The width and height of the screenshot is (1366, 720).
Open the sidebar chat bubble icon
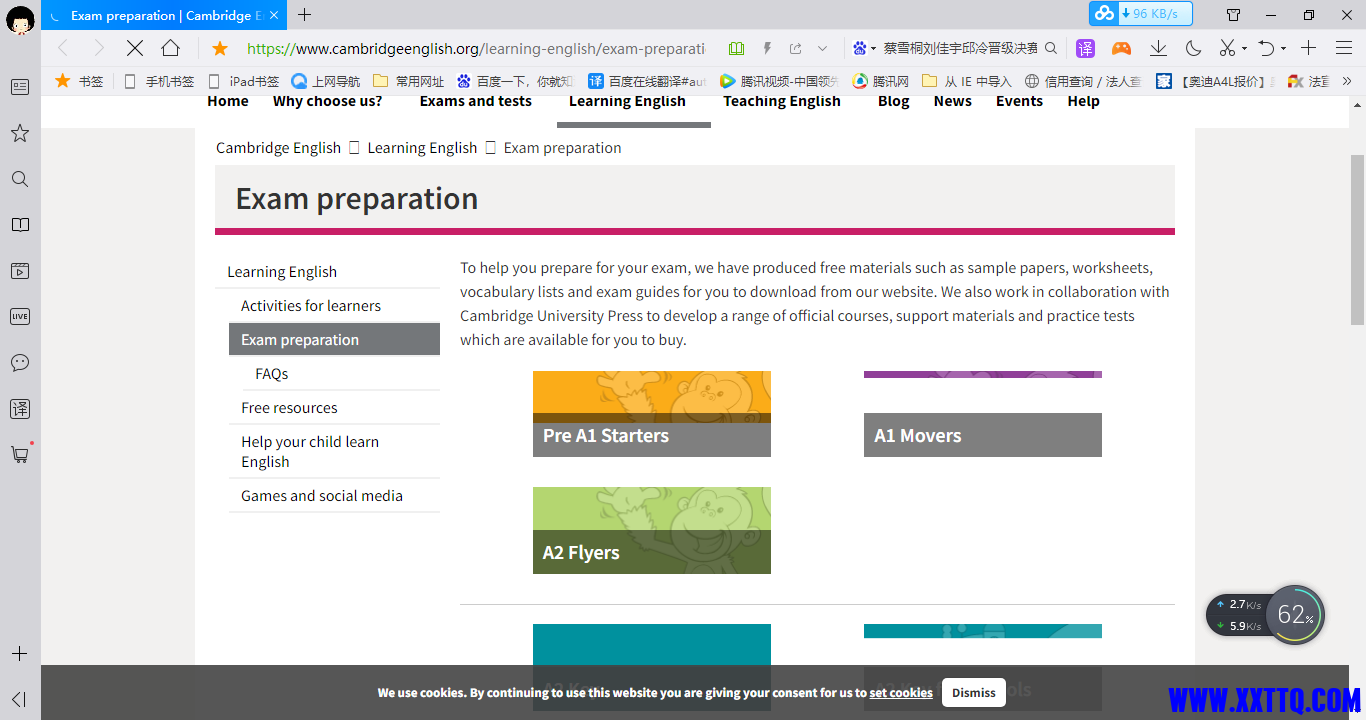point(20,363)
